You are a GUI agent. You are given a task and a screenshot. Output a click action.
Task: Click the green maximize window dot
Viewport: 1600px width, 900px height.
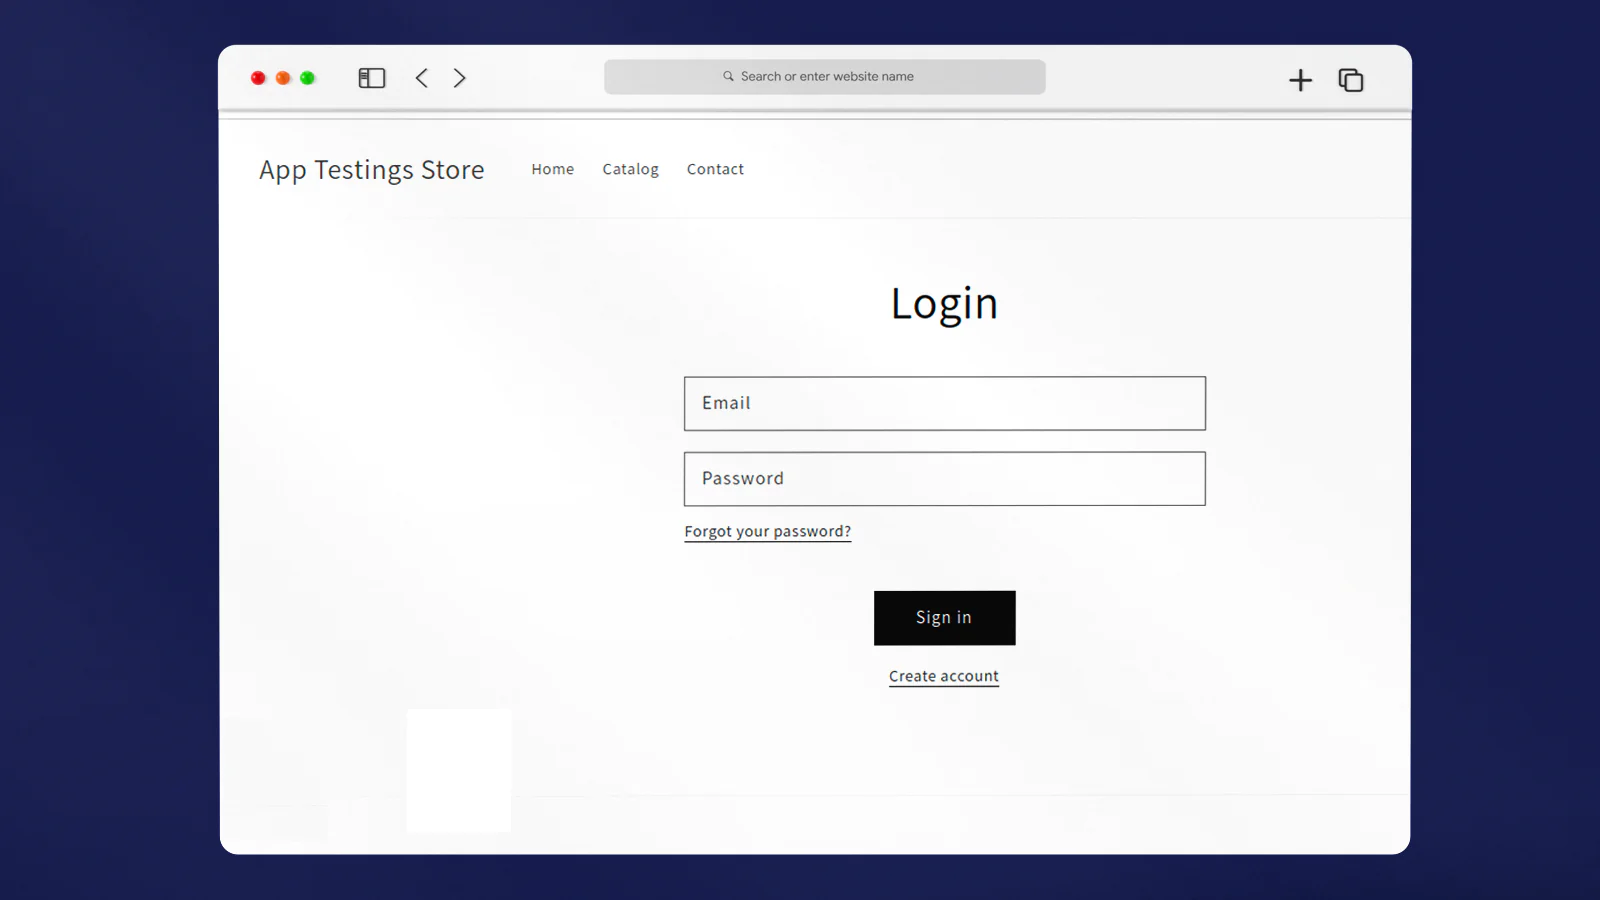pyautogui.click(x=308, y=78)
